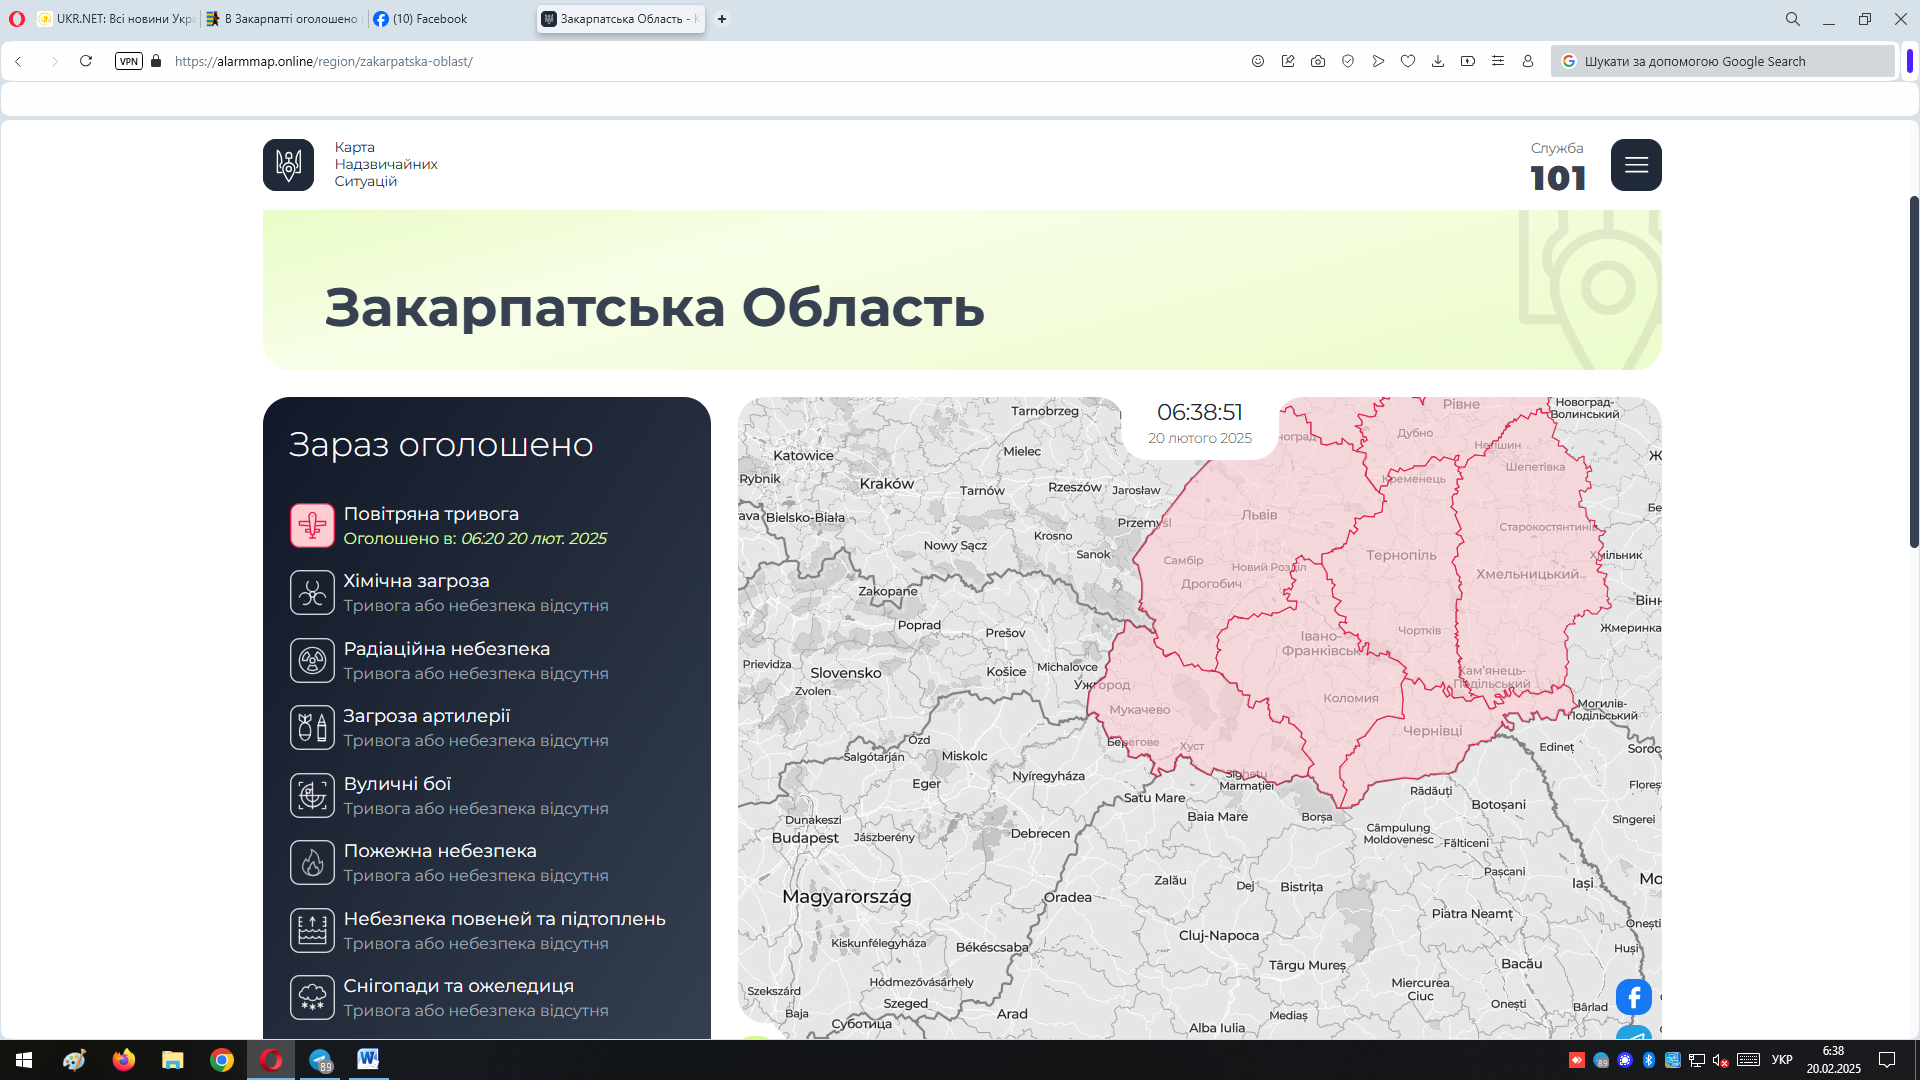
Task: Click the radiation hazard icon
Action: (312, 660)
